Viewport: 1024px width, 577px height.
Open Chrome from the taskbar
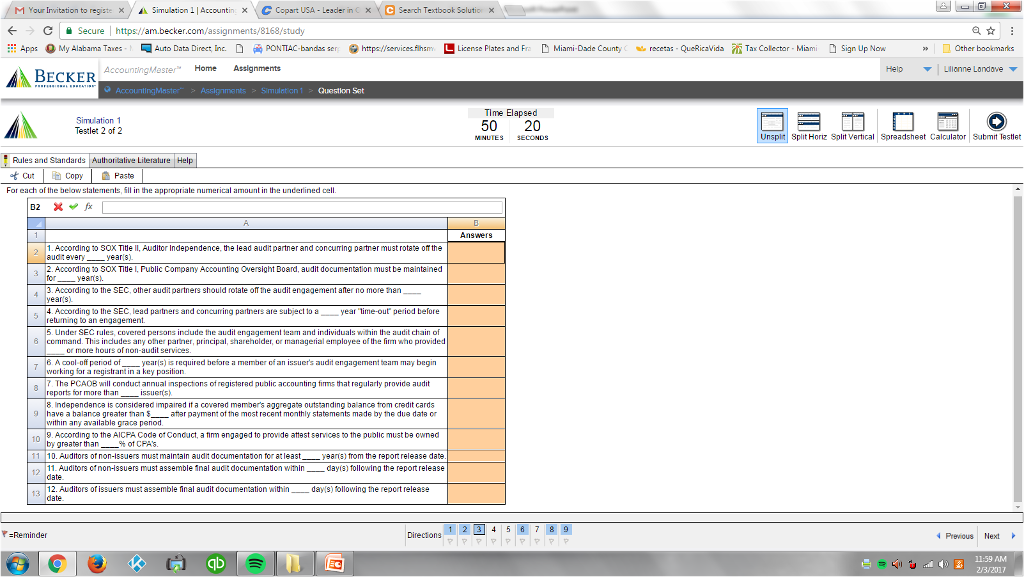click(57, 563)
